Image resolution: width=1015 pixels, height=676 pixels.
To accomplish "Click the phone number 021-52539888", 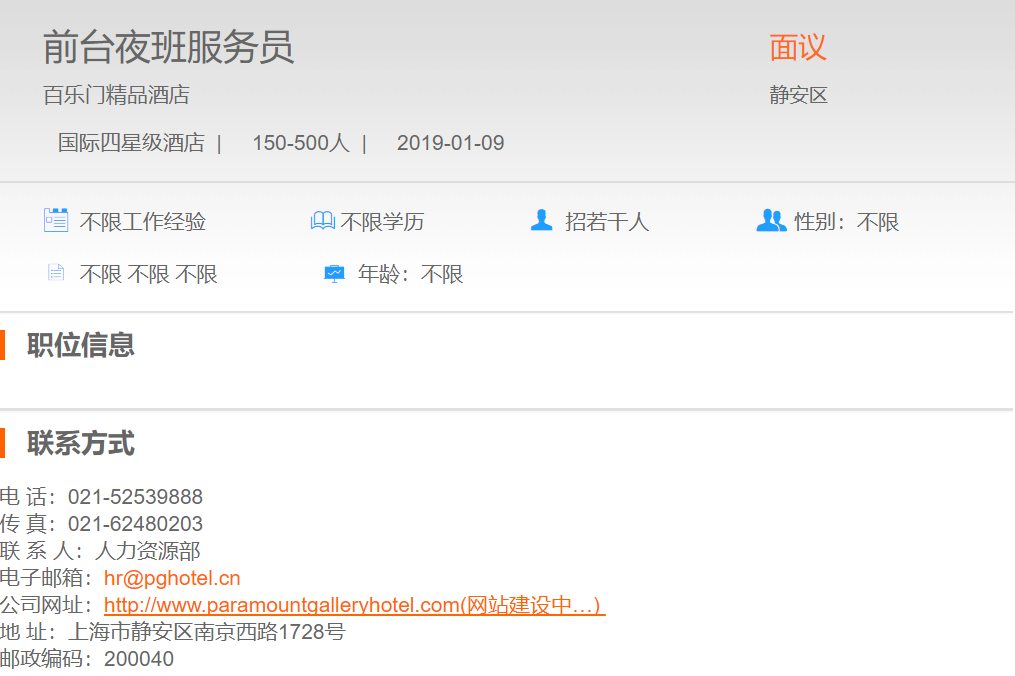I will (135, 497).
